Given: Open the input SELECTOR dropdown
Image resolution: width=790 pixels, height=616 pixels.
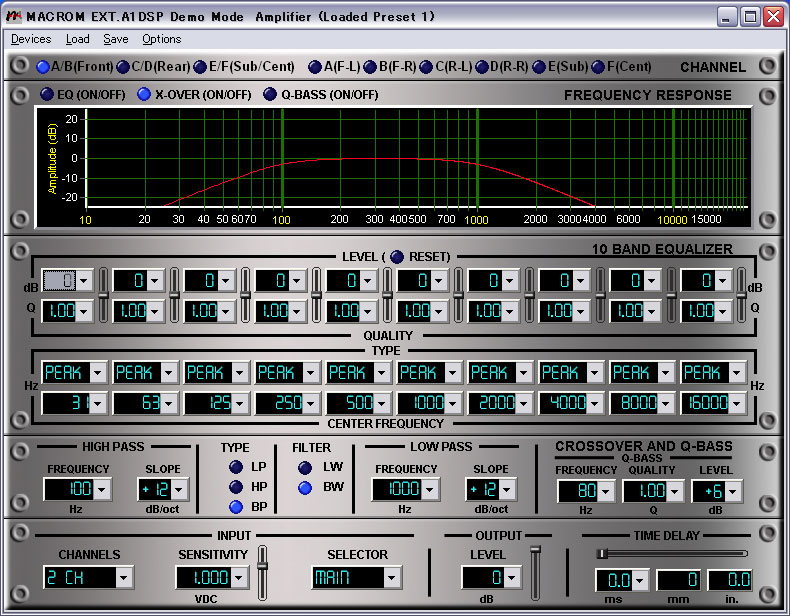Looking at the screenshot, I should tap(391, 578).
